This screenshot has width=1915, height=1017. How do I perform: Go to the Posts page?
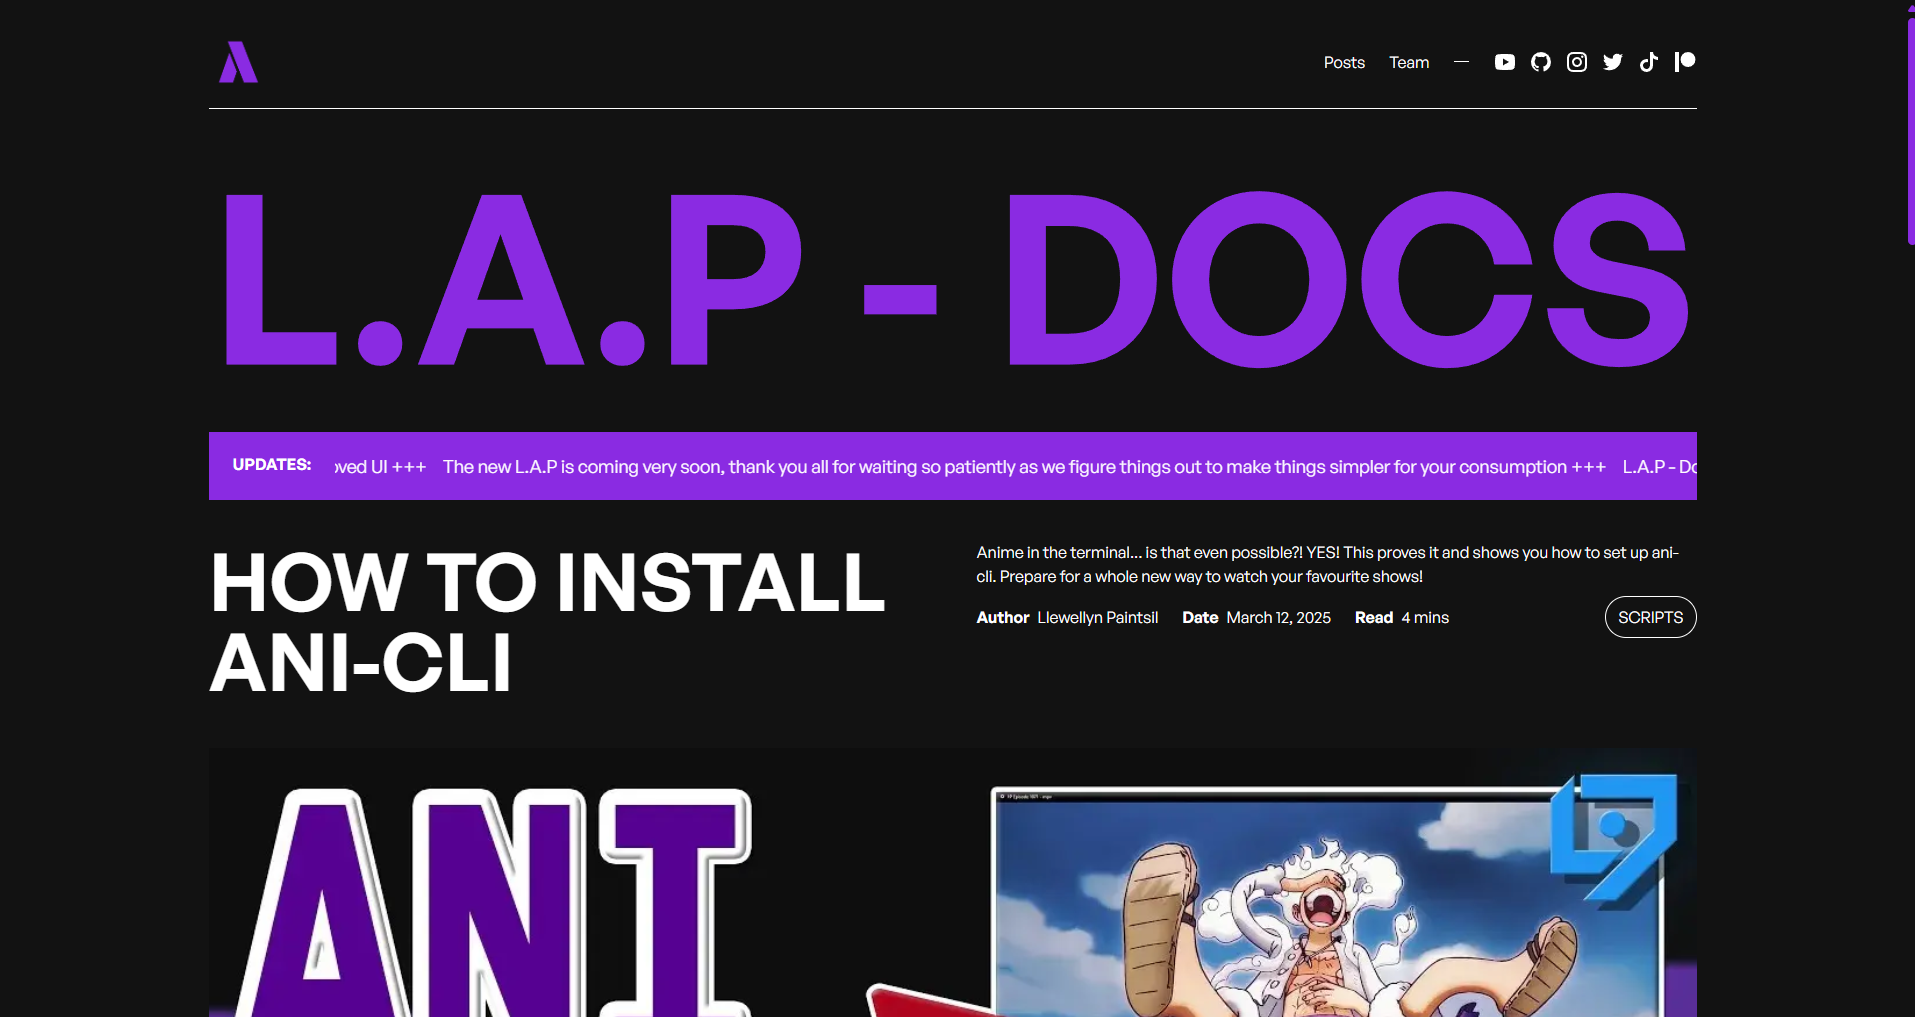(1343, 62)
